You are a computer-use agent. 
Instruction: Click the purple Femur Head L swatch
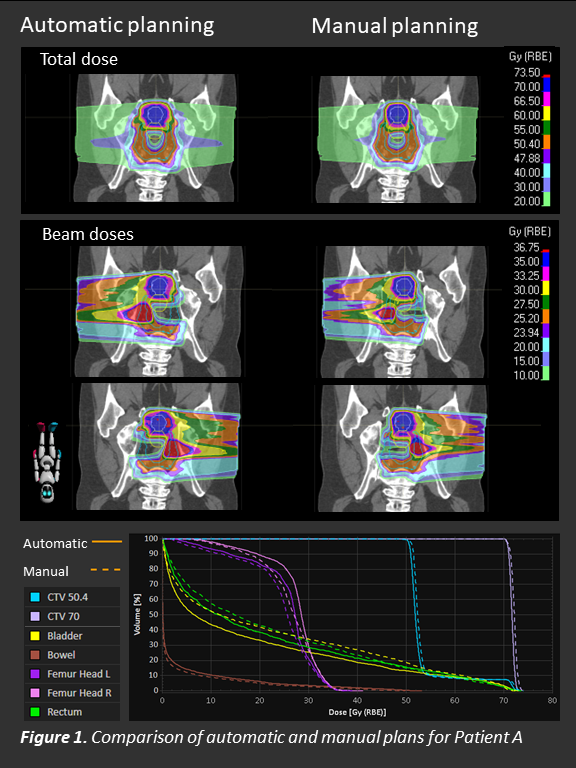click(35, 674)
